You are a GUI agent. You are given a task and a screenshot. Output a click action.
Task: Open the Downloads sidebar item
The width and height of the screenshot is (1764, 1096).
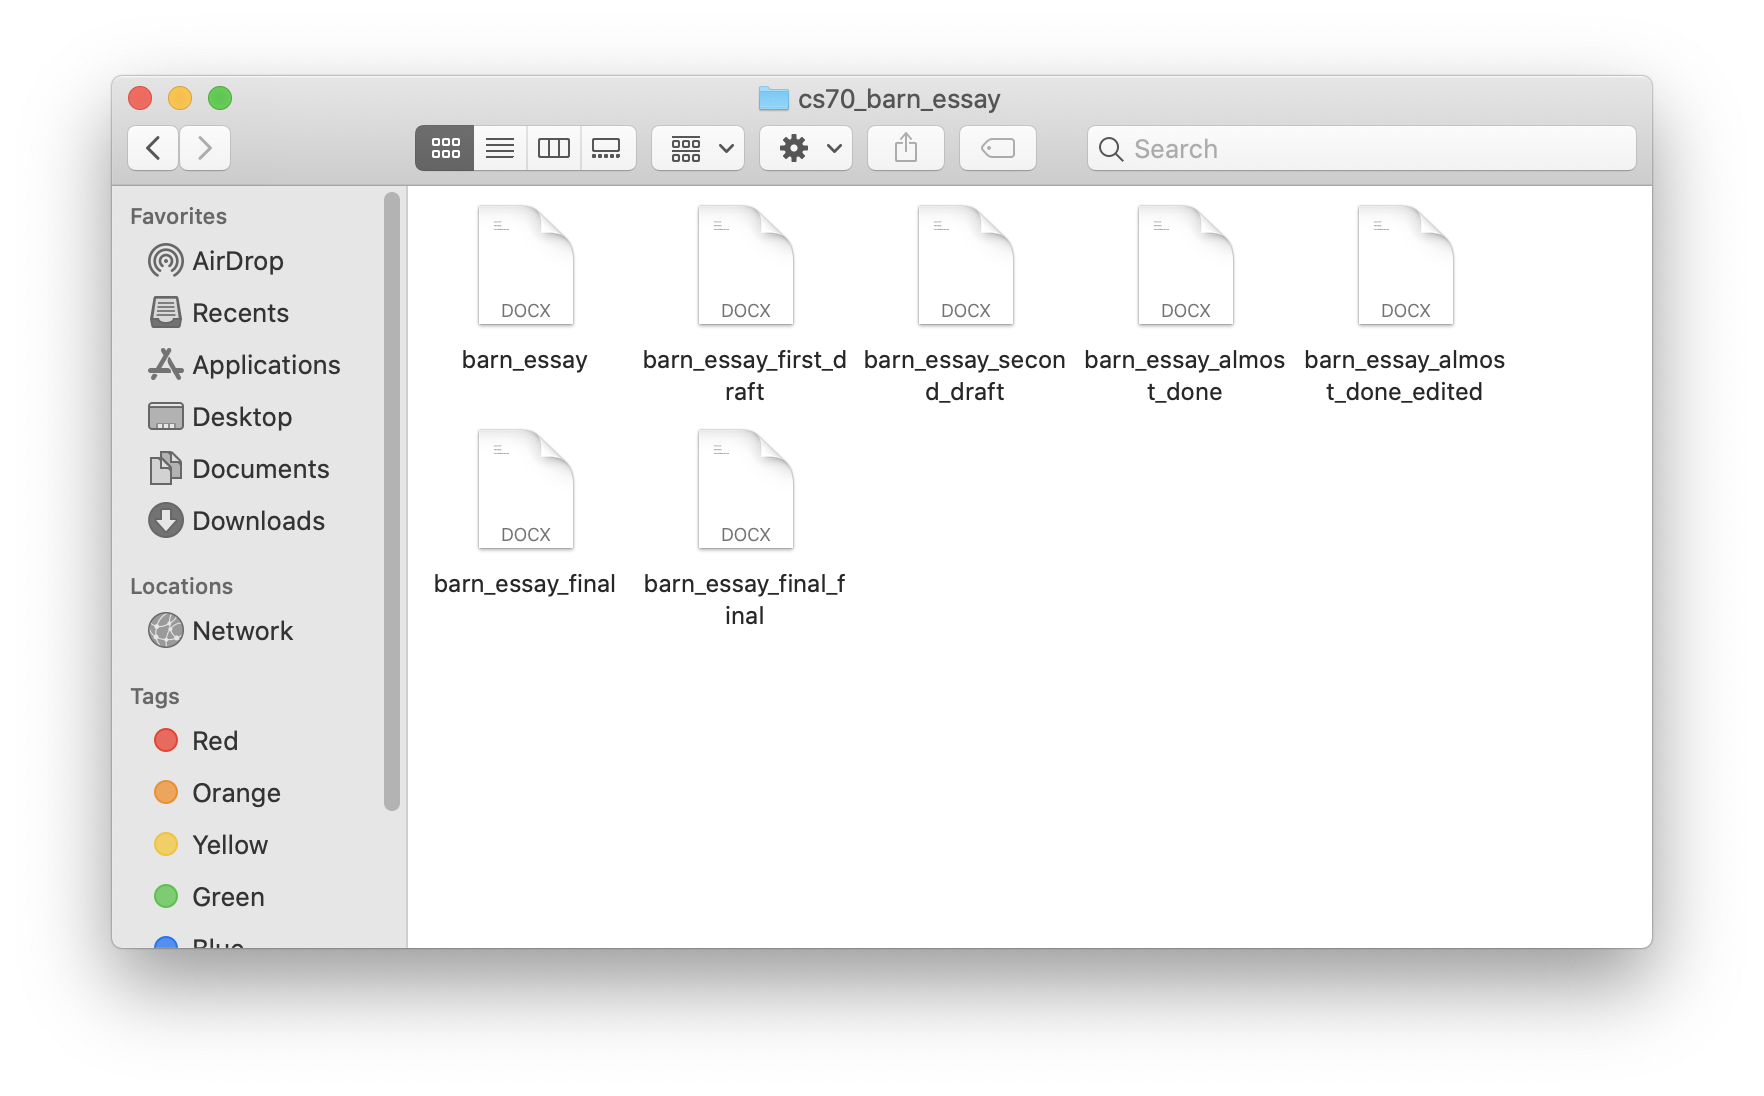pos(258,520)
